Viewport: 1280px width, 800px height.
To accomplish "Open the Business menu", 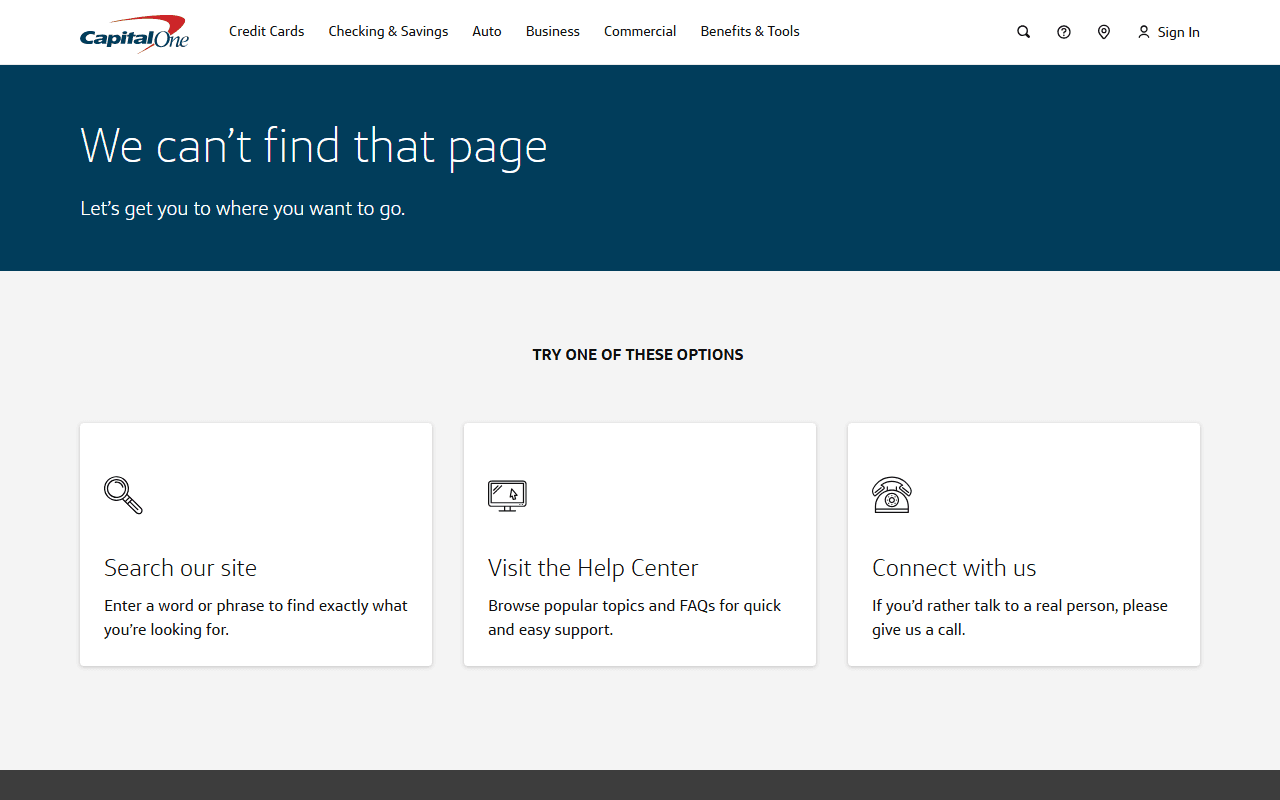I will point(553,31).
